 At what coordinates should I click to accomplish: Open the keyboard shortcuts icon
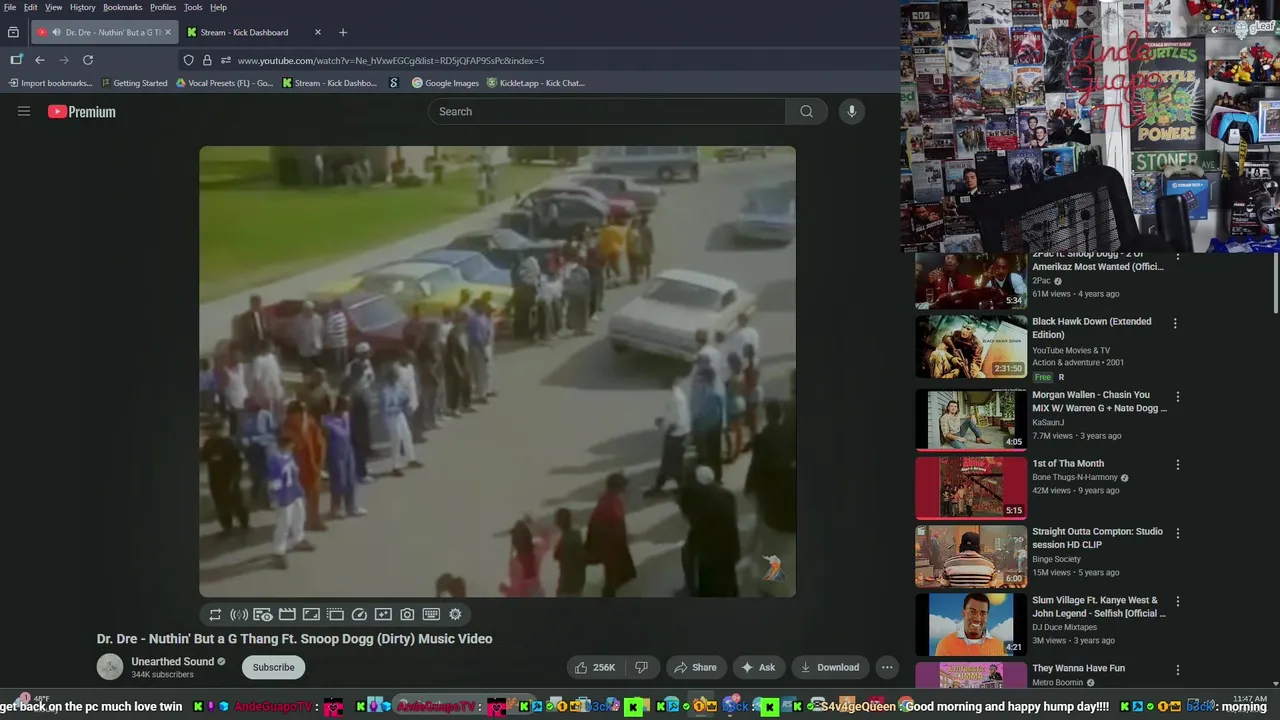point(431,614)
